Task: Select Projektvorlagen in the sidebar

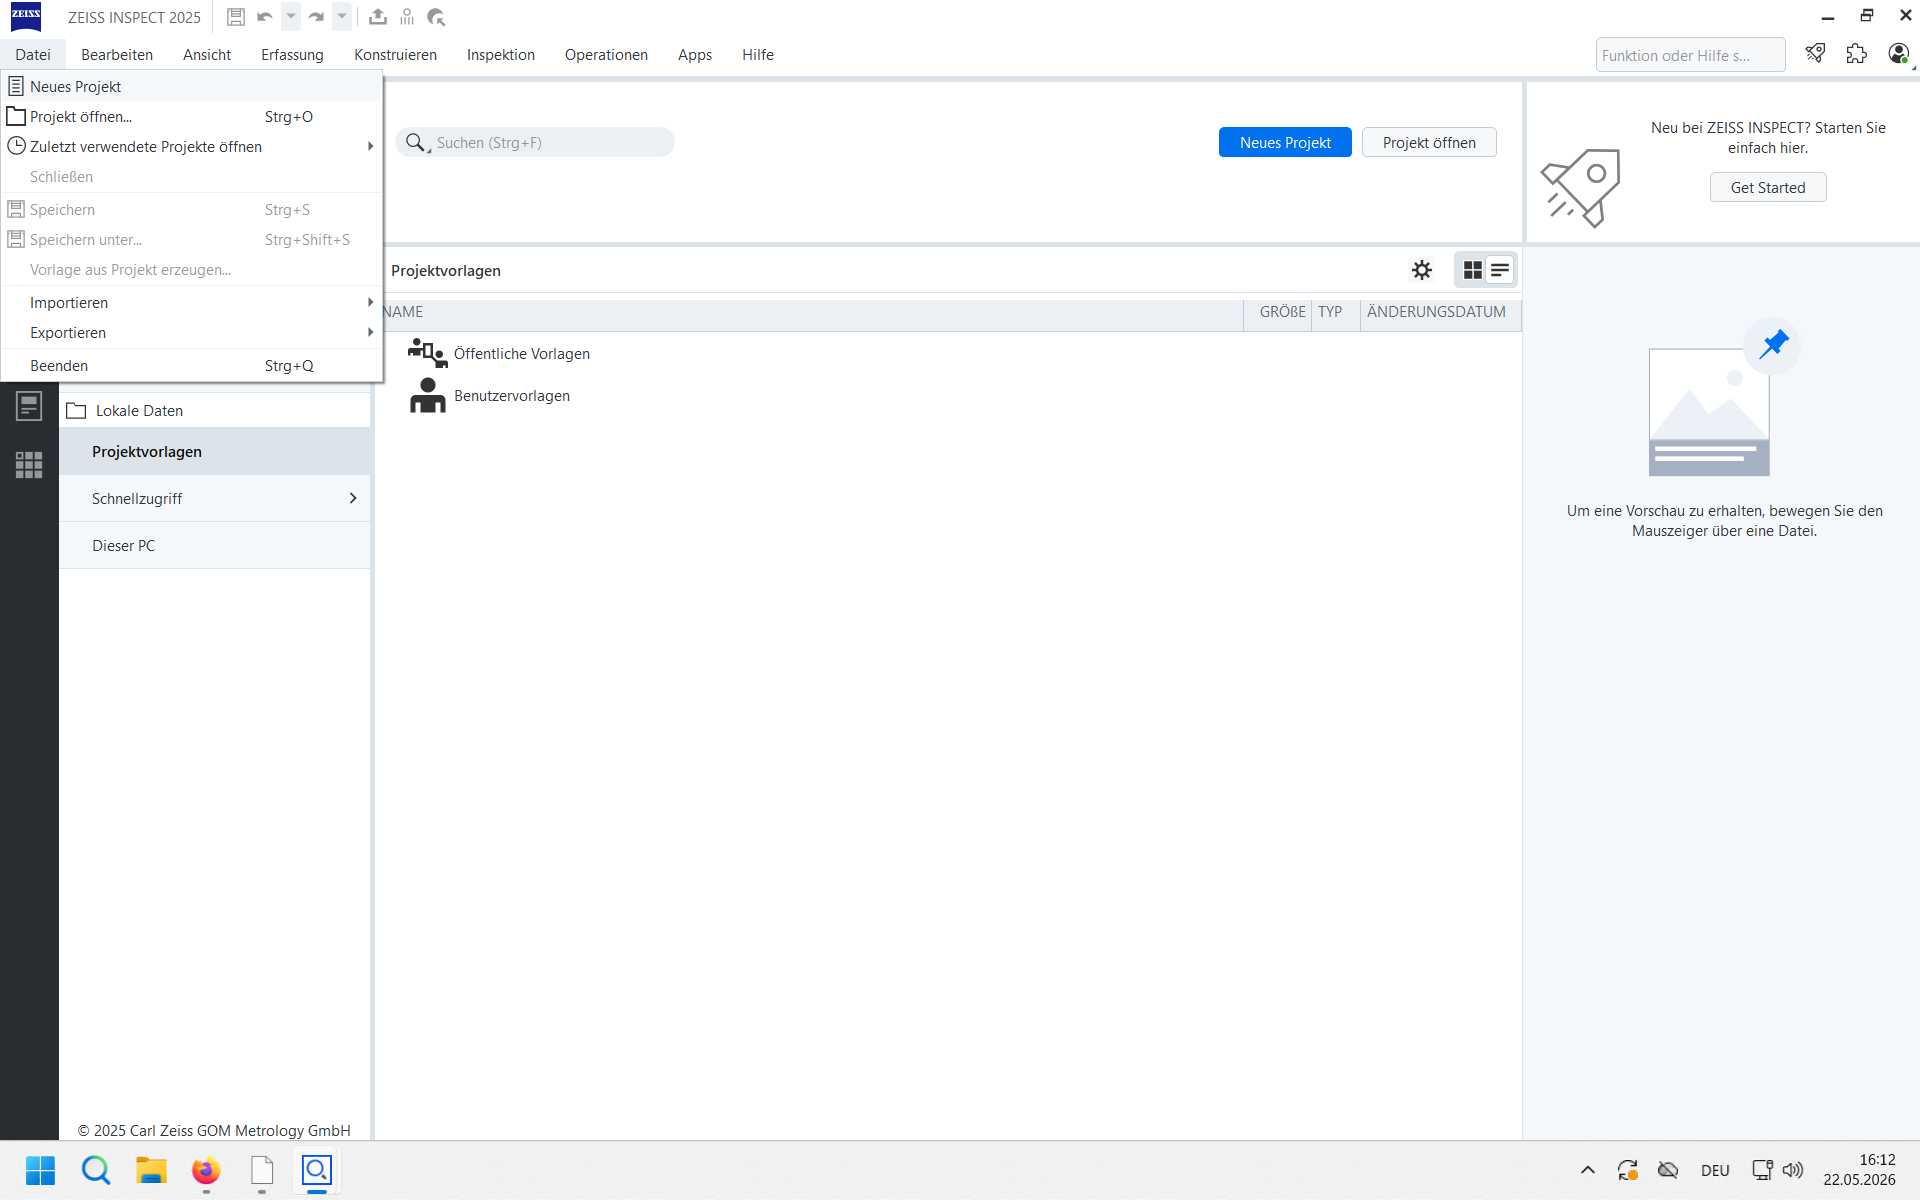Action: [215, 451]
